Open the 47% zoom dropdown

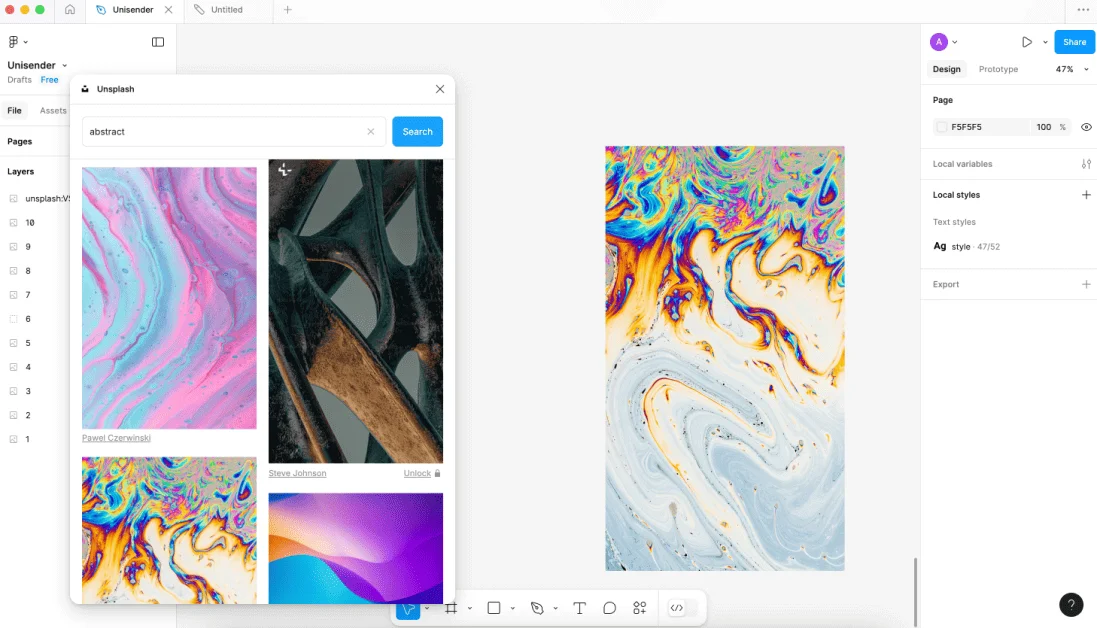coord(1071,69)
